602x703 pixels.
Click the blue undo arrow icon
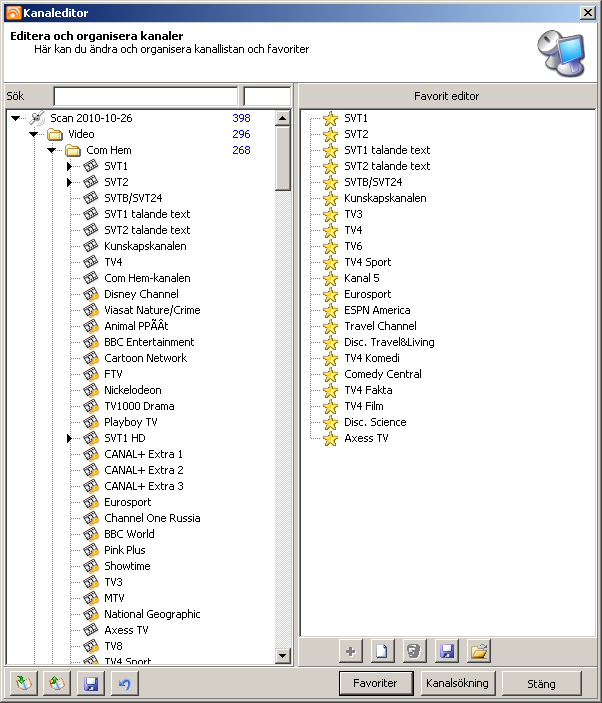pos(124,683)
